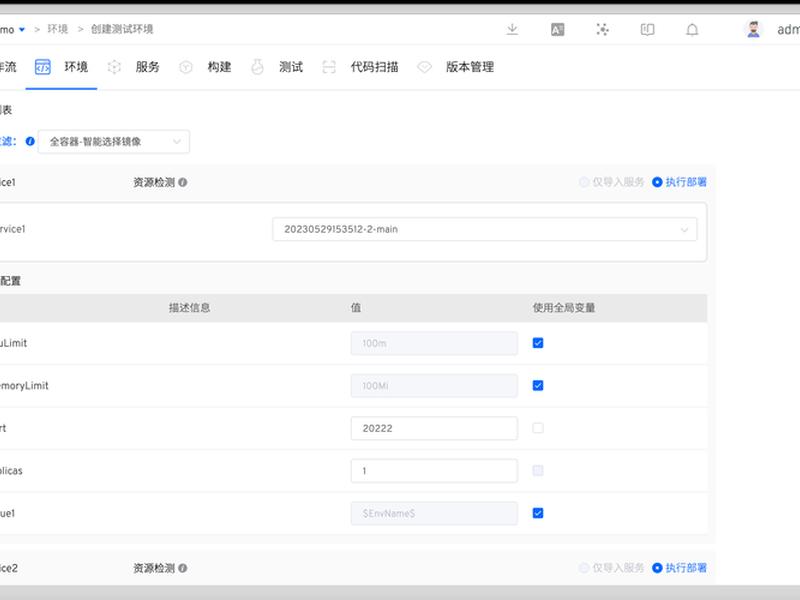Click the blue info icon beside filter
This screenshot has height=600, width=800.
click(x=30, y=141)
